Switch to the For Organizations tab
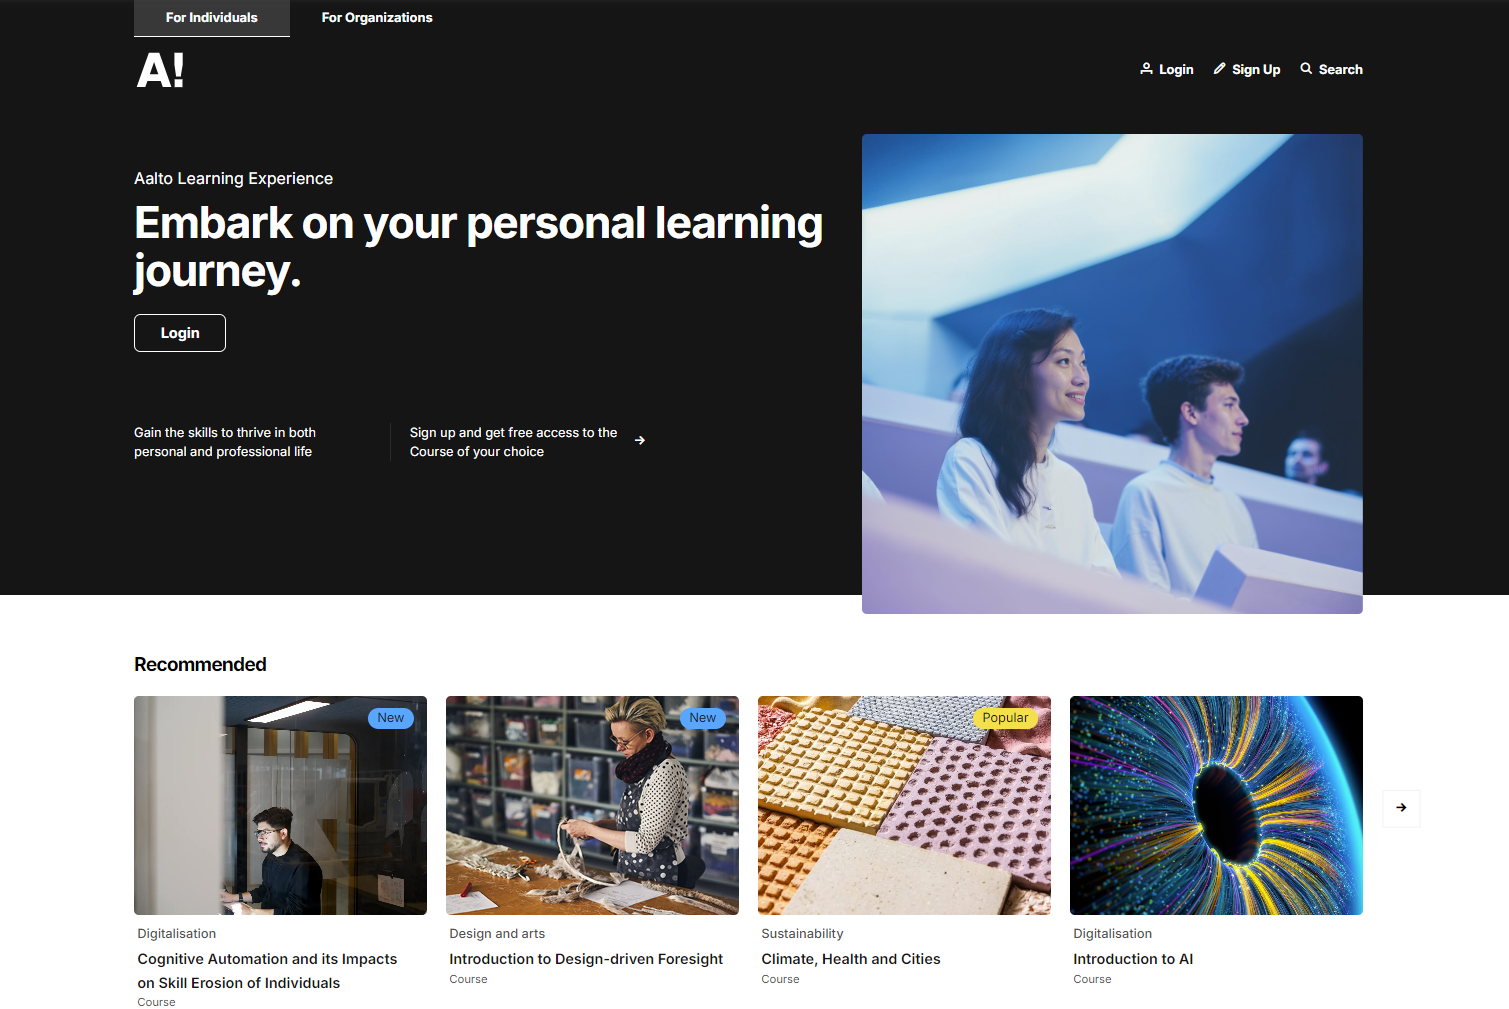 point(377,18)
